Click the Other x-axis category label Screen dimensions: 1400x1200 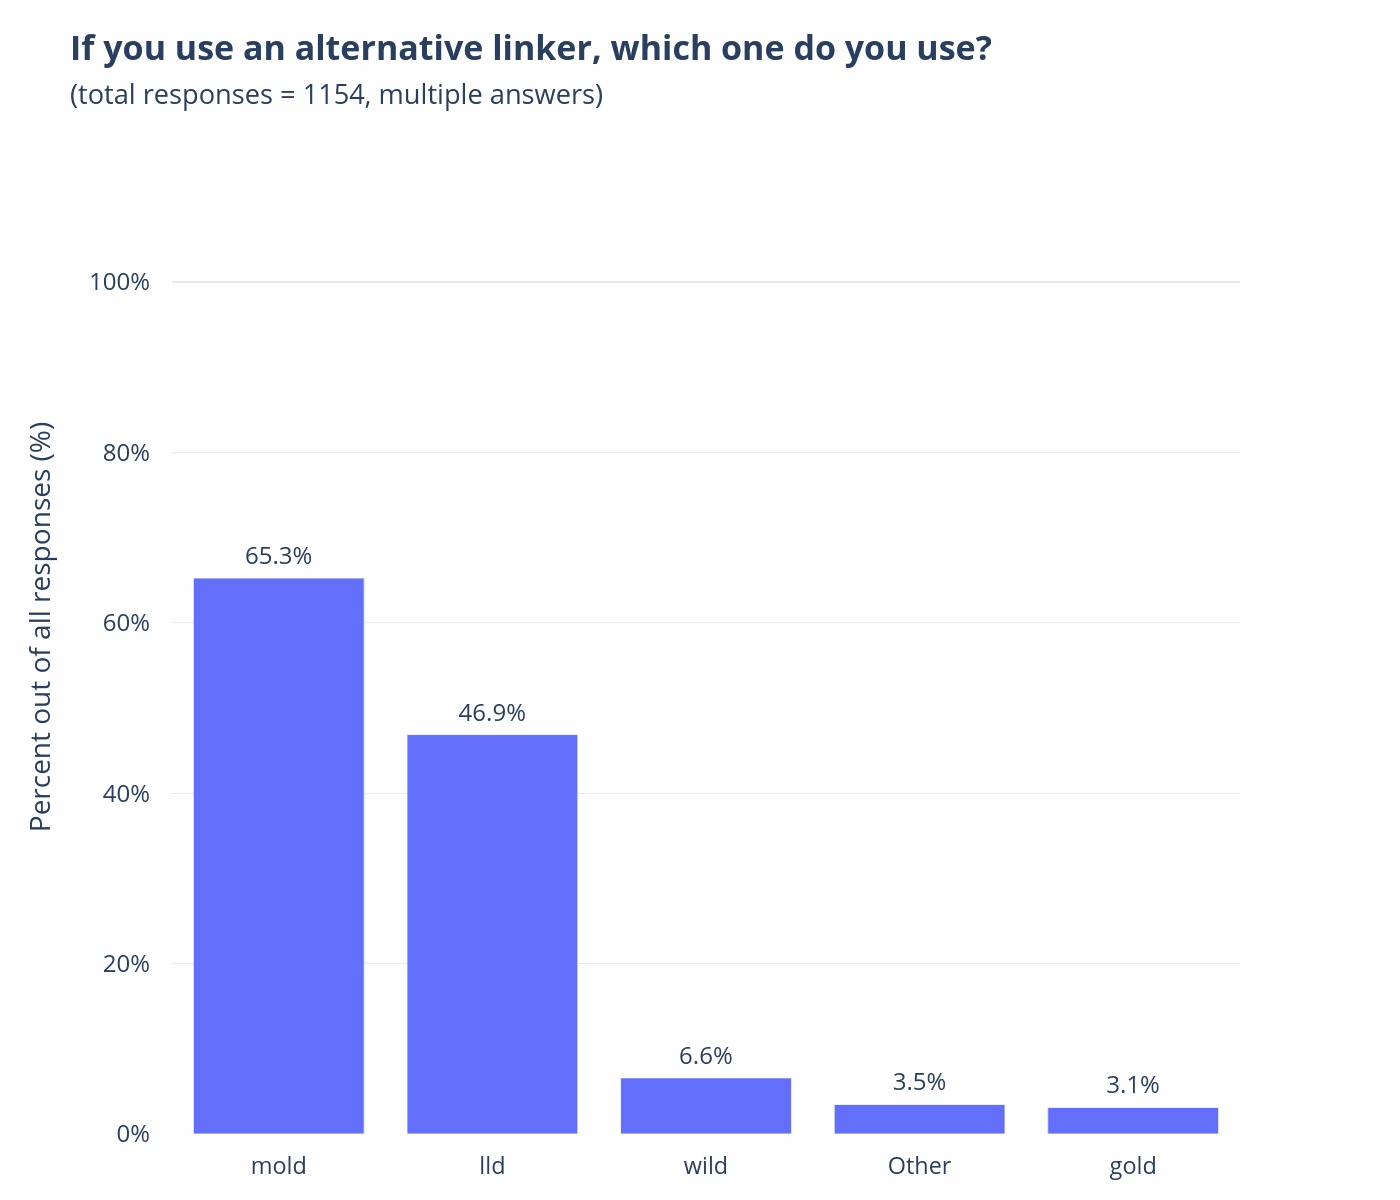919,1166
